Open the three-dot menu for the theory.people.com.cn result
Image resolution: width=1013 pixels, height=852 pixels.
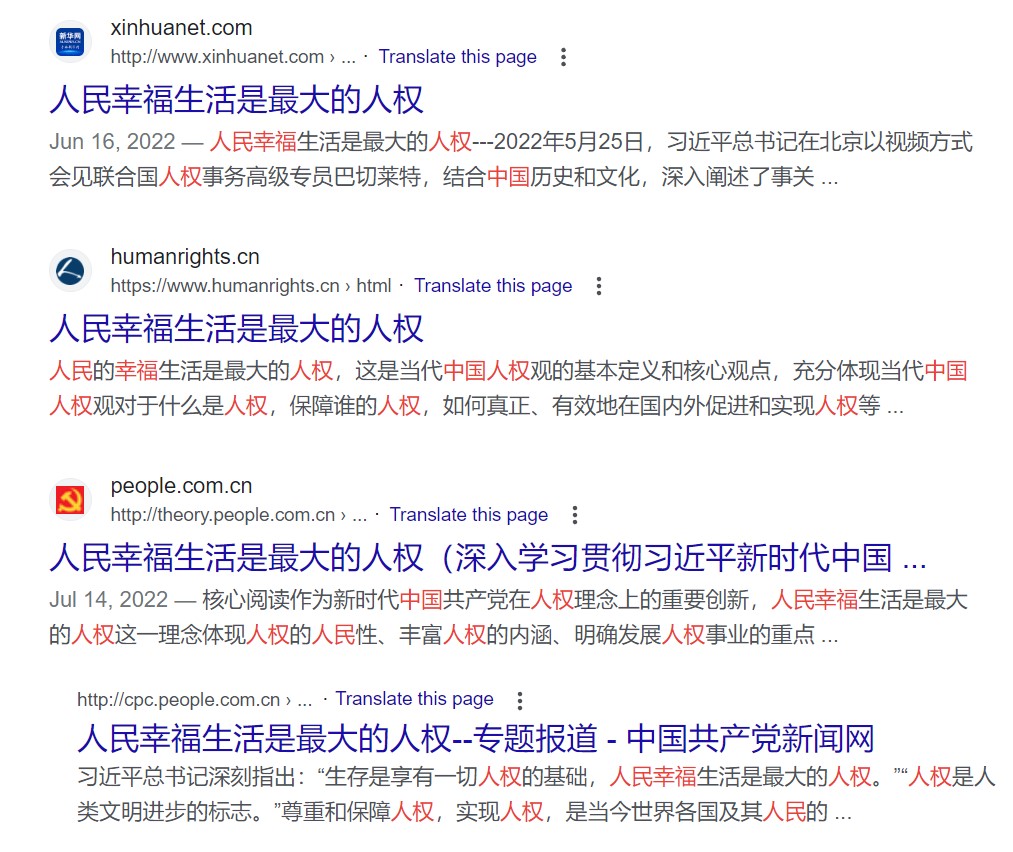[574, 515]
